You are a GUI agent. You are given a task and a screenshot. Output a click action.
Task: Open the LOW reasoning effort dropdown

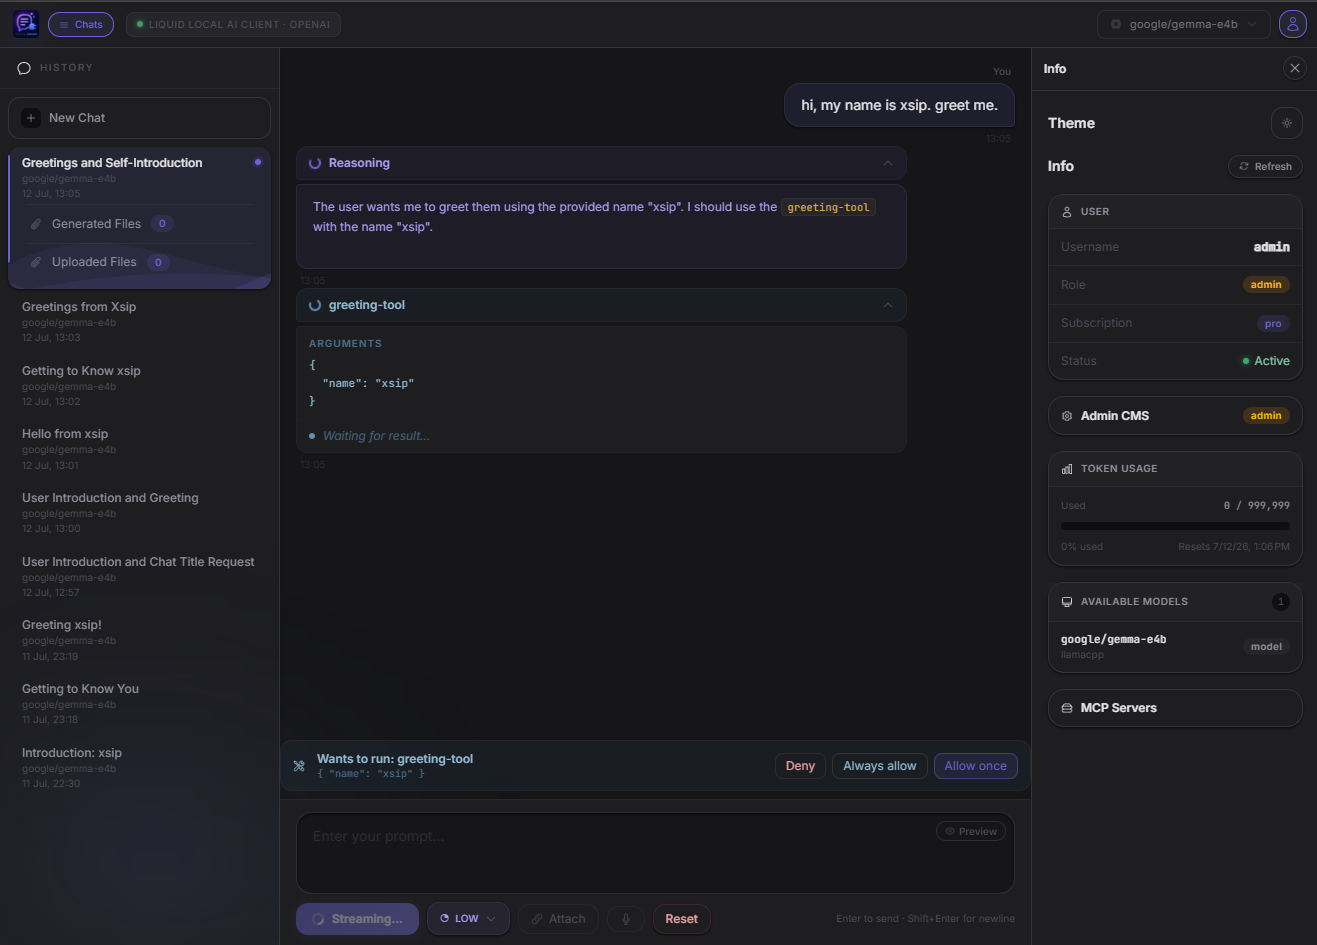pyautogui.click(x=468, y=919)
